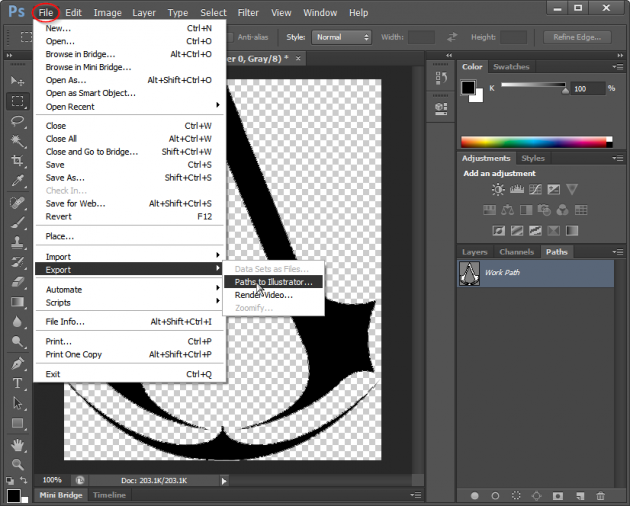Switch to the Channels tab

tap(517, 252)
